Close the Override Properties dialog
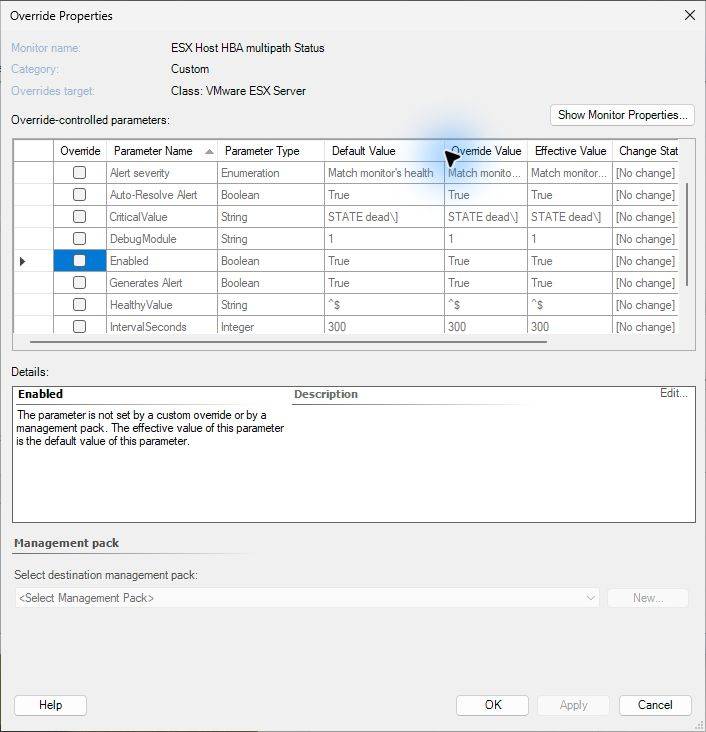This screenshot has height=732, width=706. (690, 15)
